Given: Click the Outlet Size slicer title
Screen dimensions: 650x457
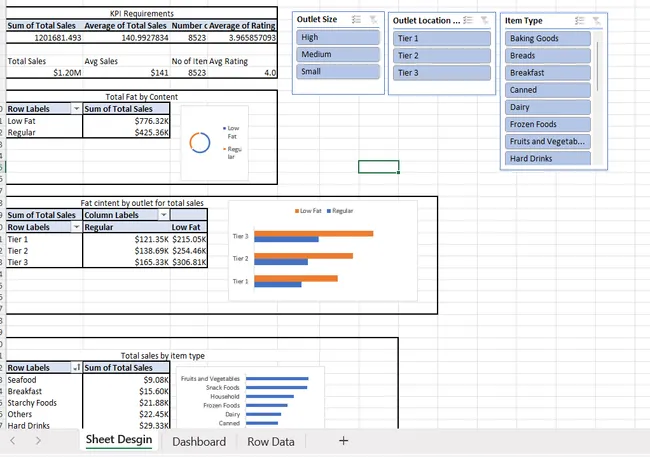Looking at the screenshot, I should tap(317, 19).
